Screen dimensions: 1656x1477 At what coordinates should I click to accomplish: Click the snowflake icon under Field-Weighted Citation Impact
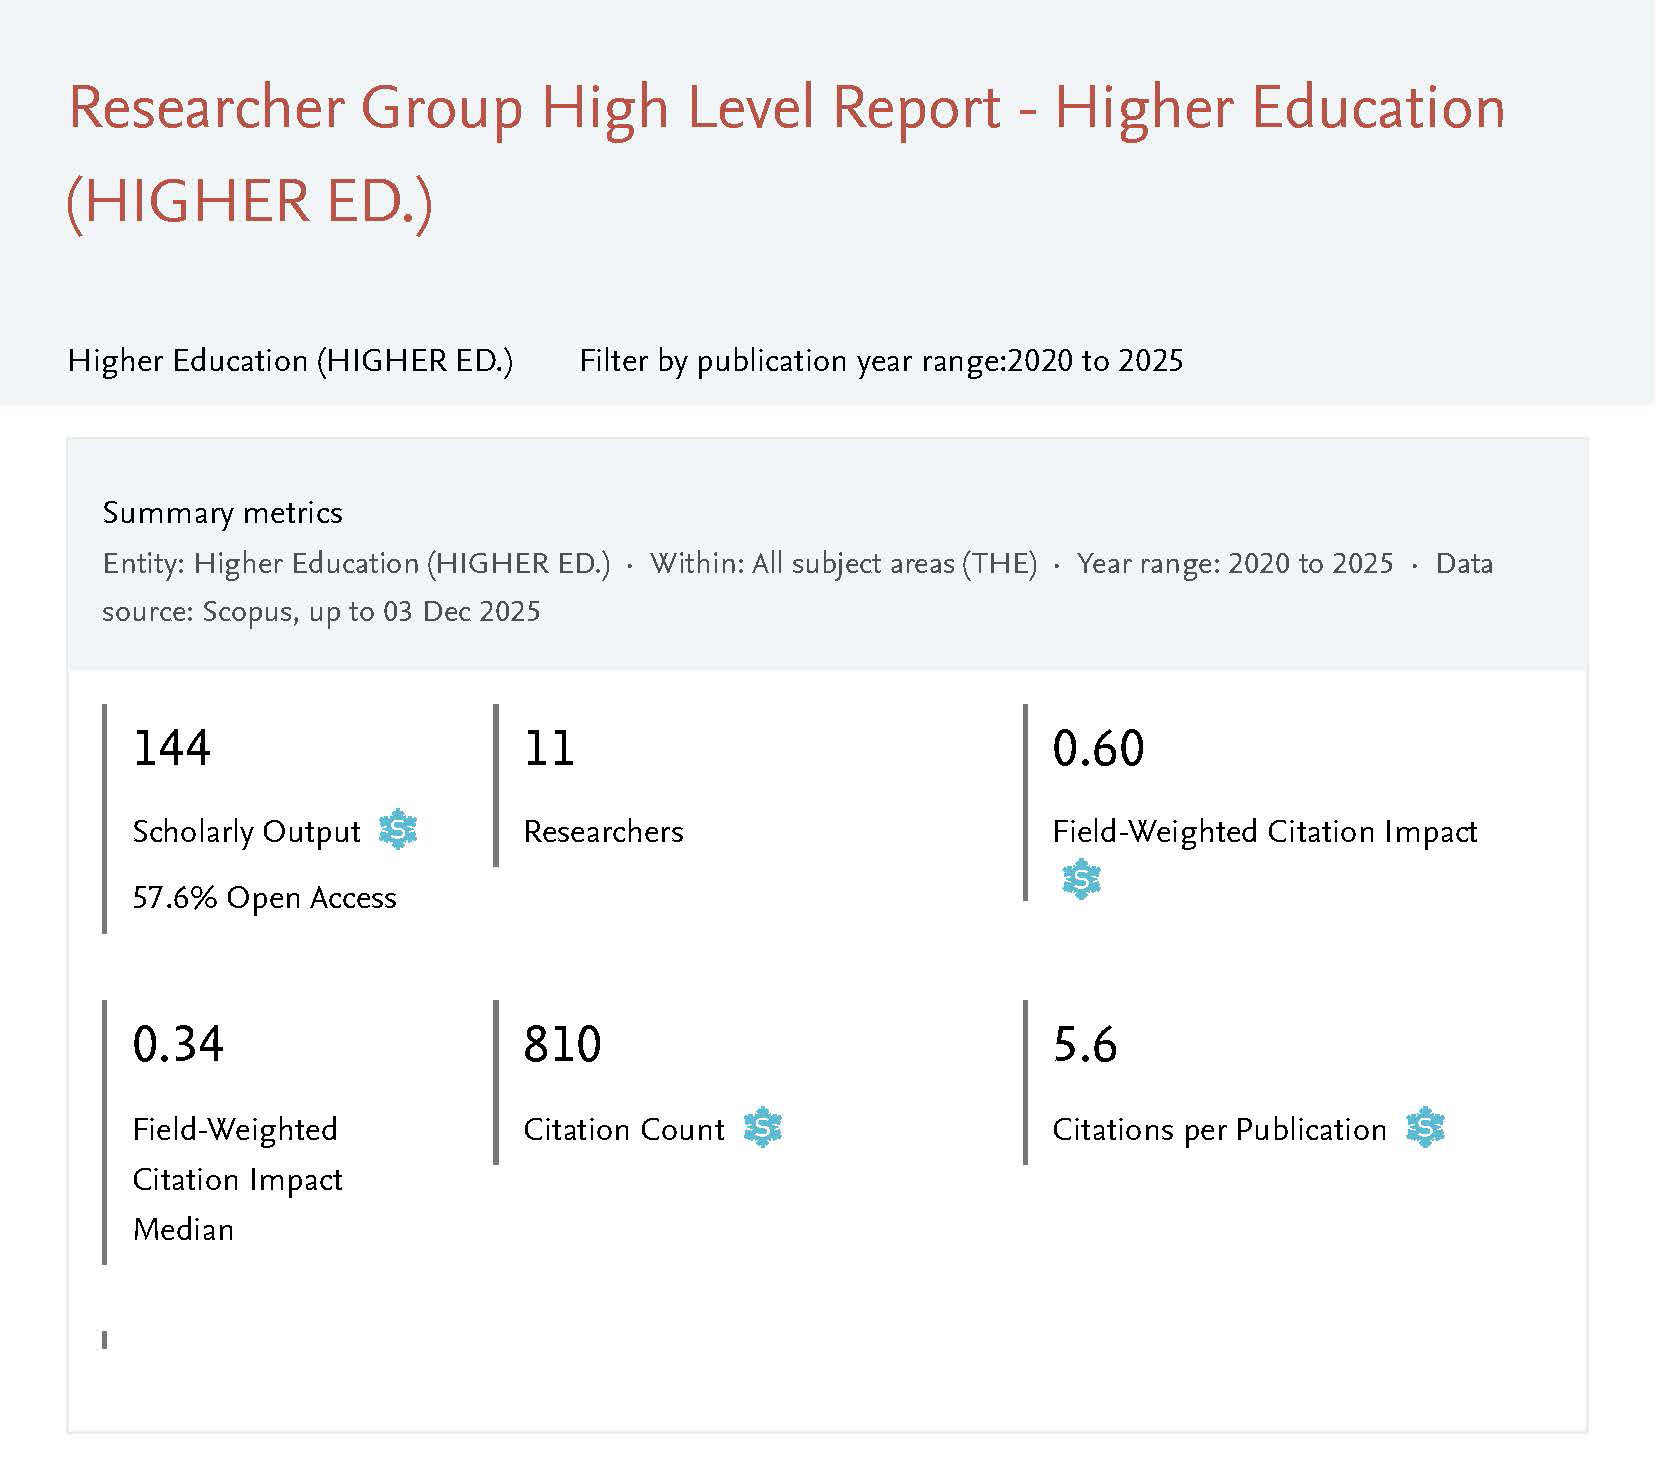1081,880
